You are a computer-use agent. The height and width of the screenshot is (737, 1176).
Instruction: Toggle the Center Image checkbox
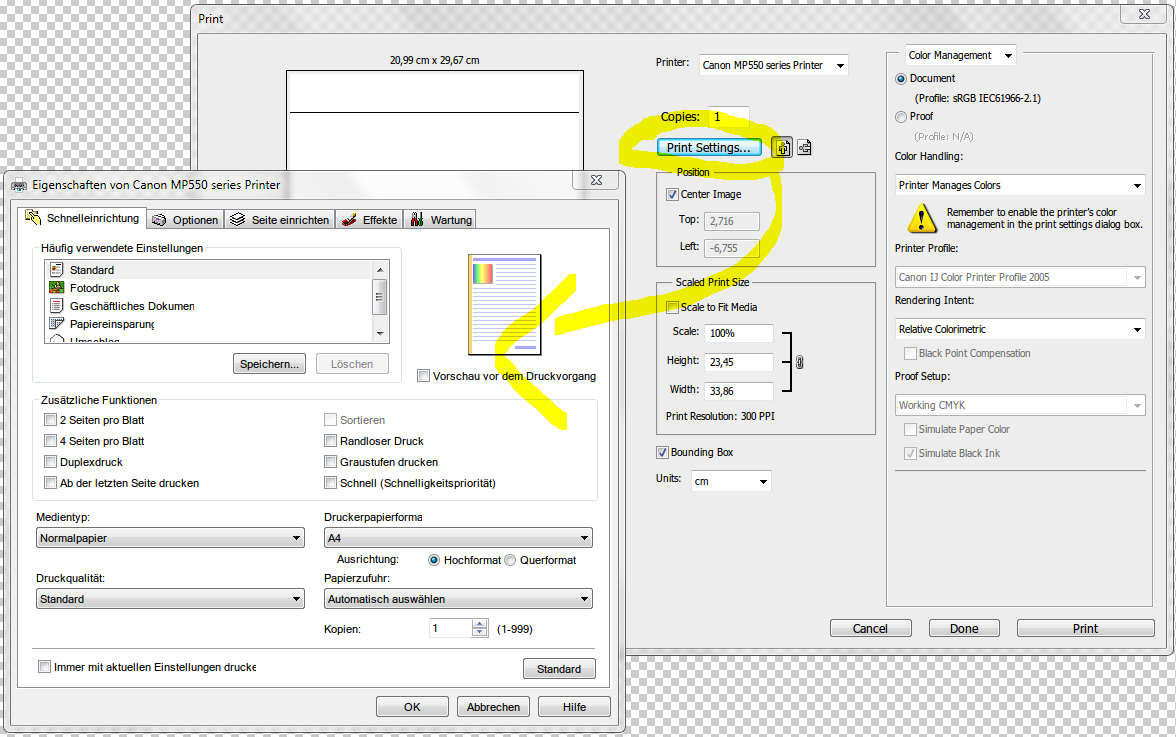(672, 194)
